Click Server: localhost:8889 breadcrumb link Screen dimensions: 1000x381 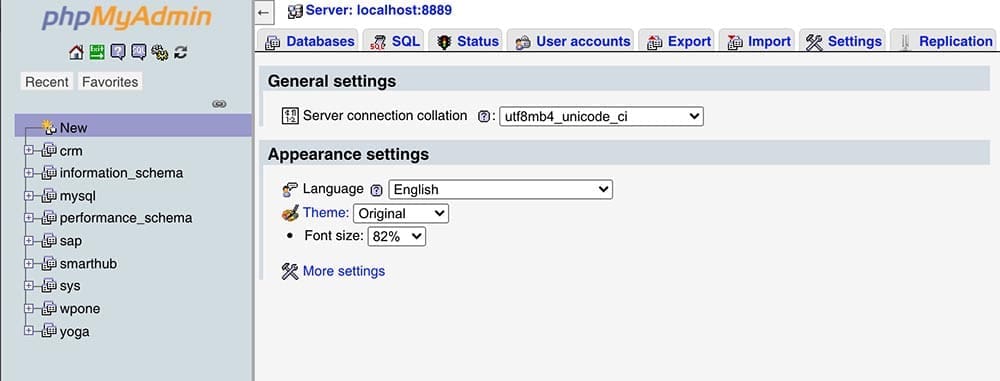click(x=379, y=10)
